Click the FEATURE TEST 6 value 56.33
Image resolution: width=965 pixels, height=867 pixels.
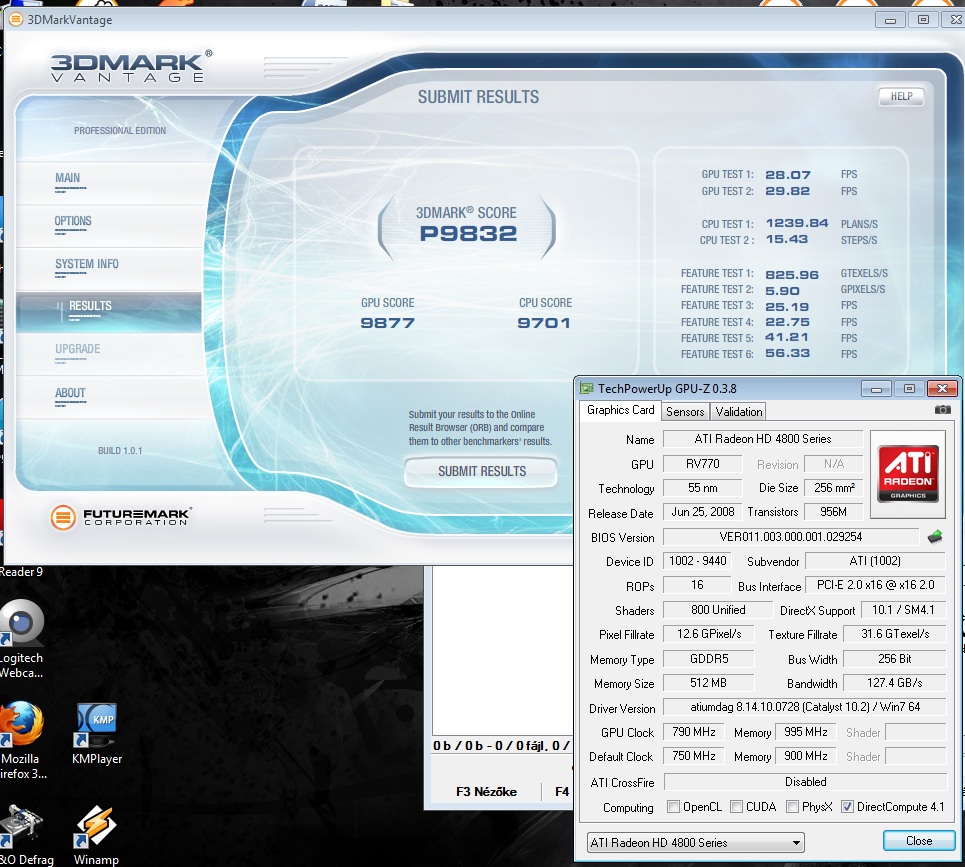(787, 353)
